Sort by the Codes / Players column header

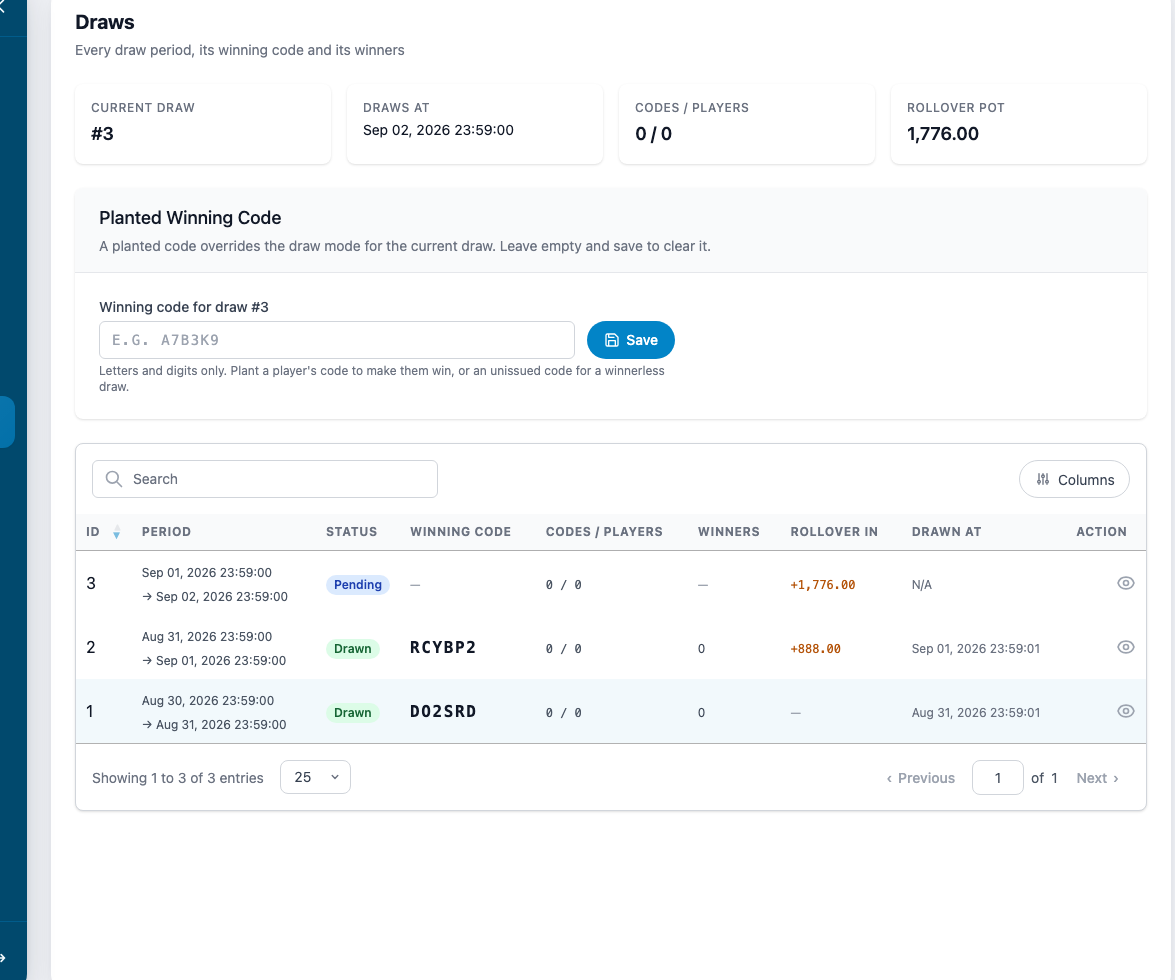(604, 532)
